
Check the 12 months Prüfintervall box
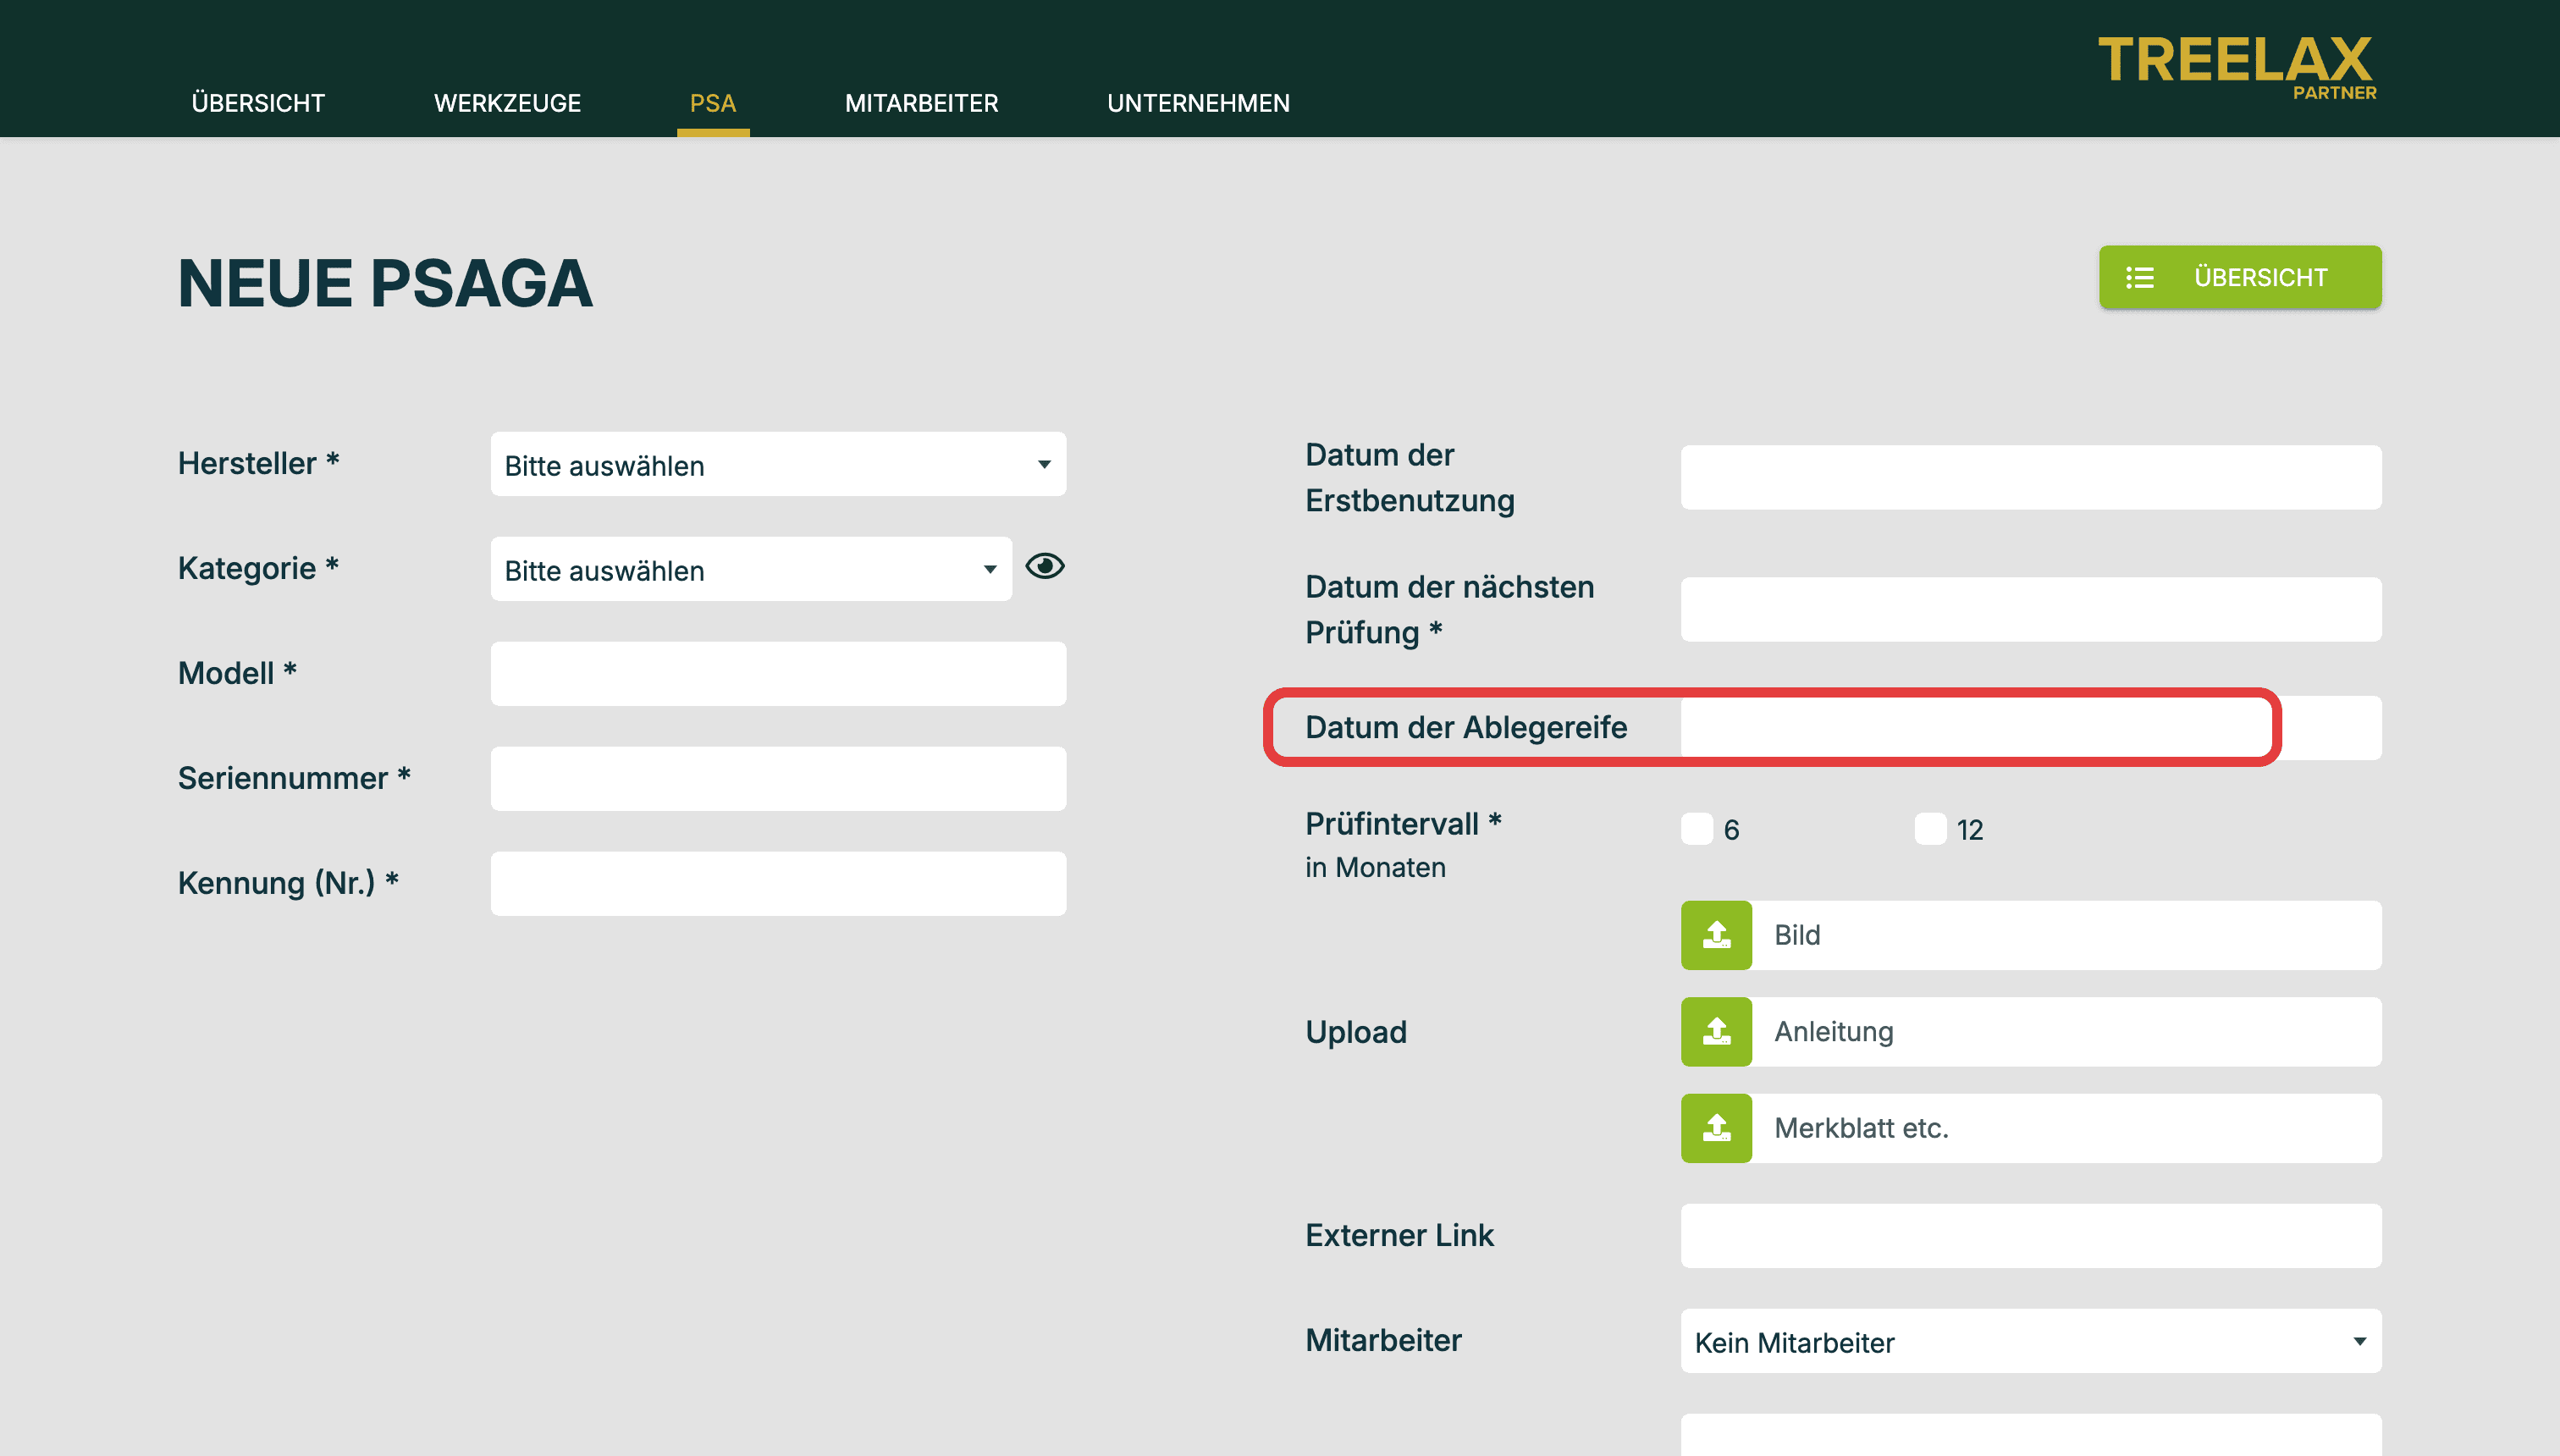click(x=1930, y=829)
